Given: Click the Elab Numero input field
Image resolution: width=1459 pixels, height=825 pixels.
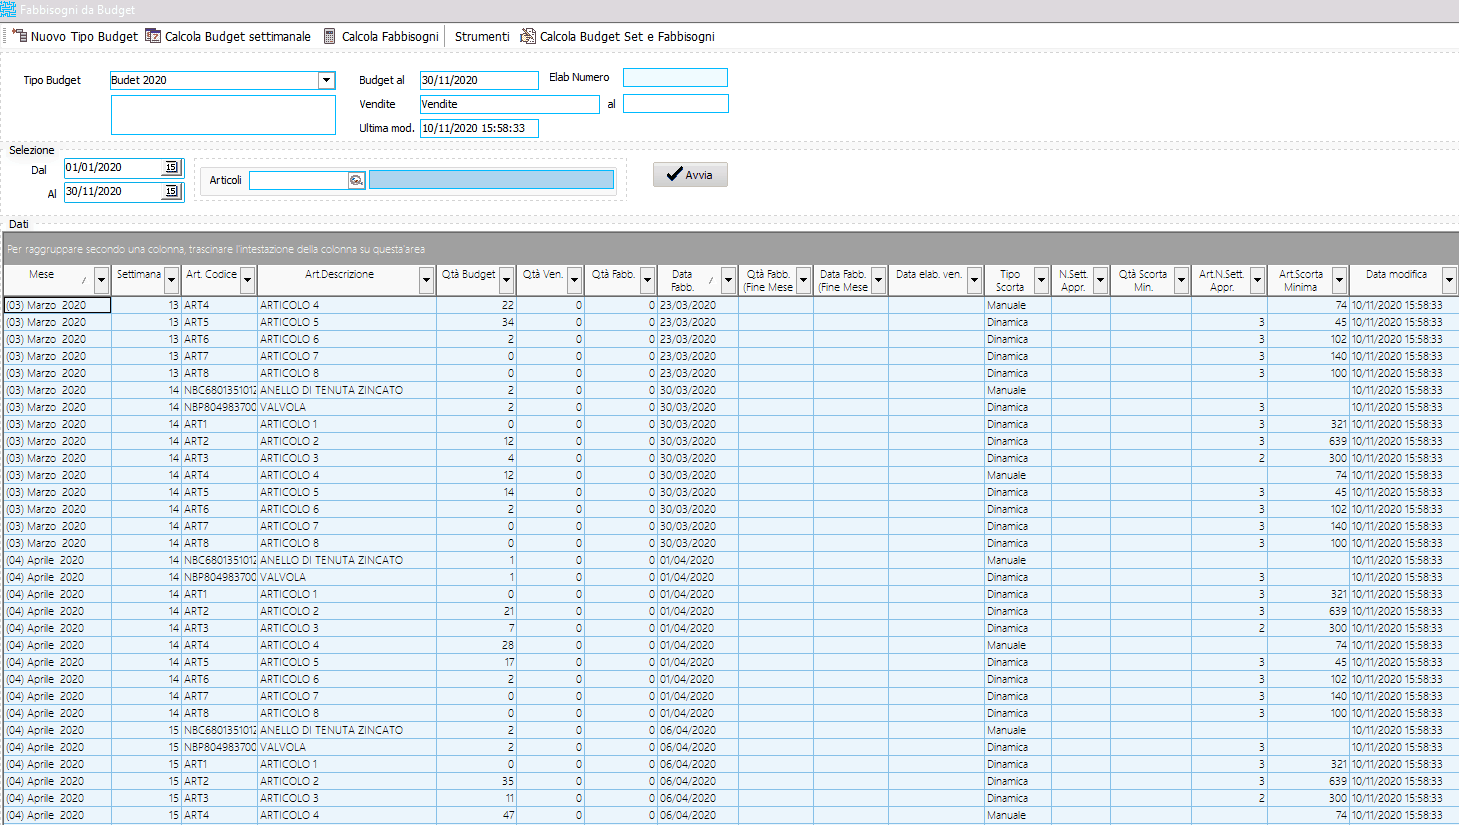Looking at the screenshot, I should (675, 77).
